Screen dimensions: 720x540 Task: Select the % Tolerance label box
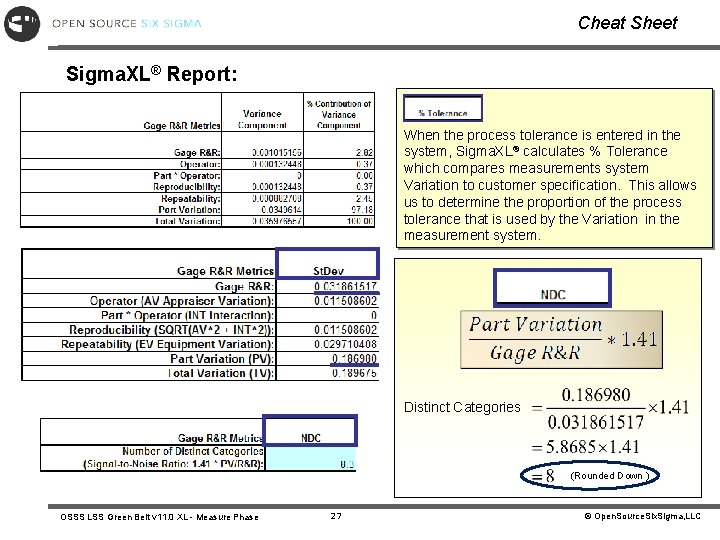[x=443, y=108]
